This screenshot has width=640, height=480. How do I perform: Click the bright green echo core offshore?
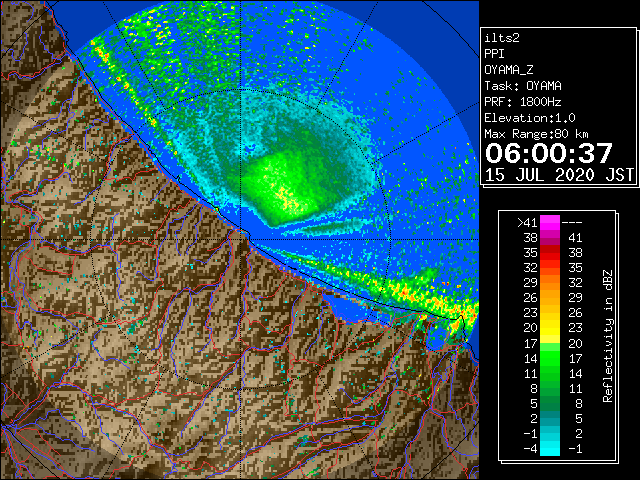coord(282,188)
